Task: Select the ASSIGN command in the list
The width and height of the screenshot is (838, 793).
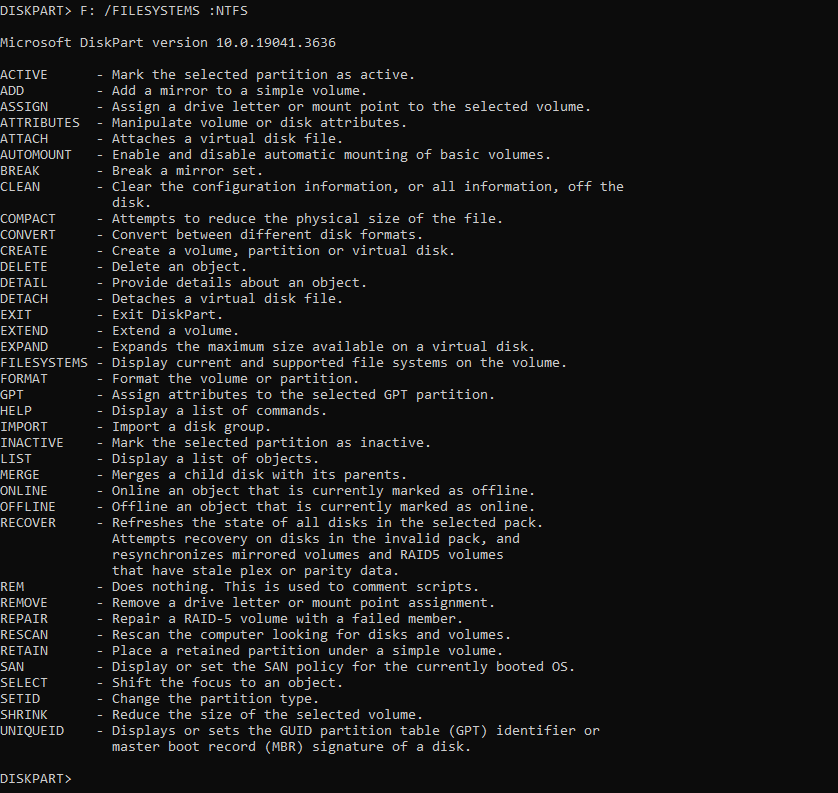Action: 24,107
